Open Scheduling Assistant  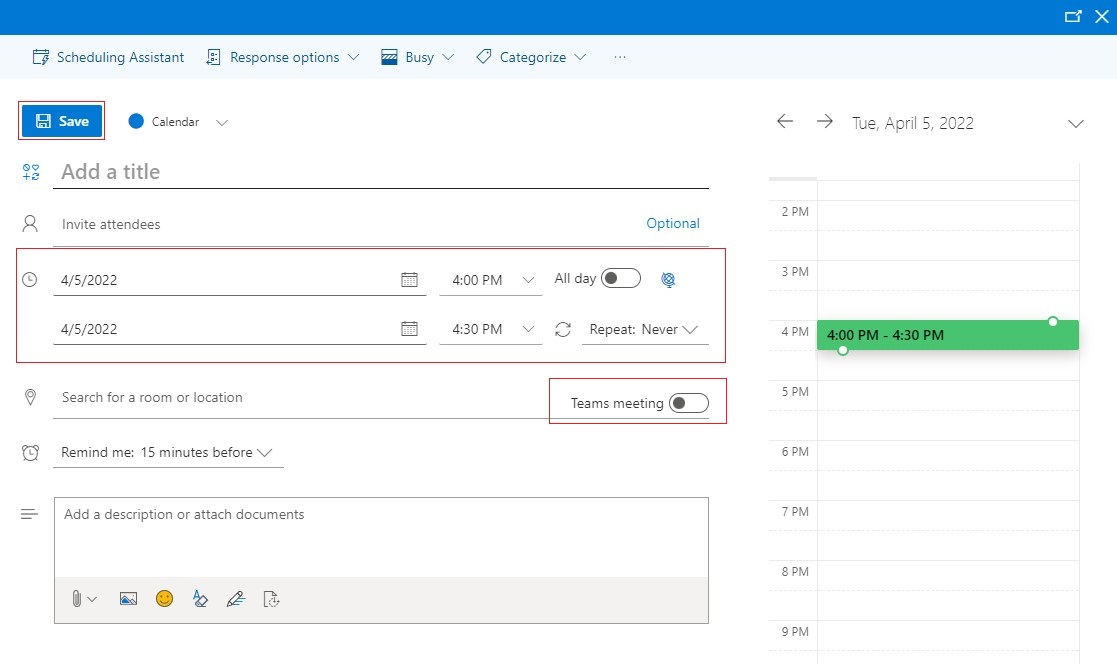pos(108,57)
